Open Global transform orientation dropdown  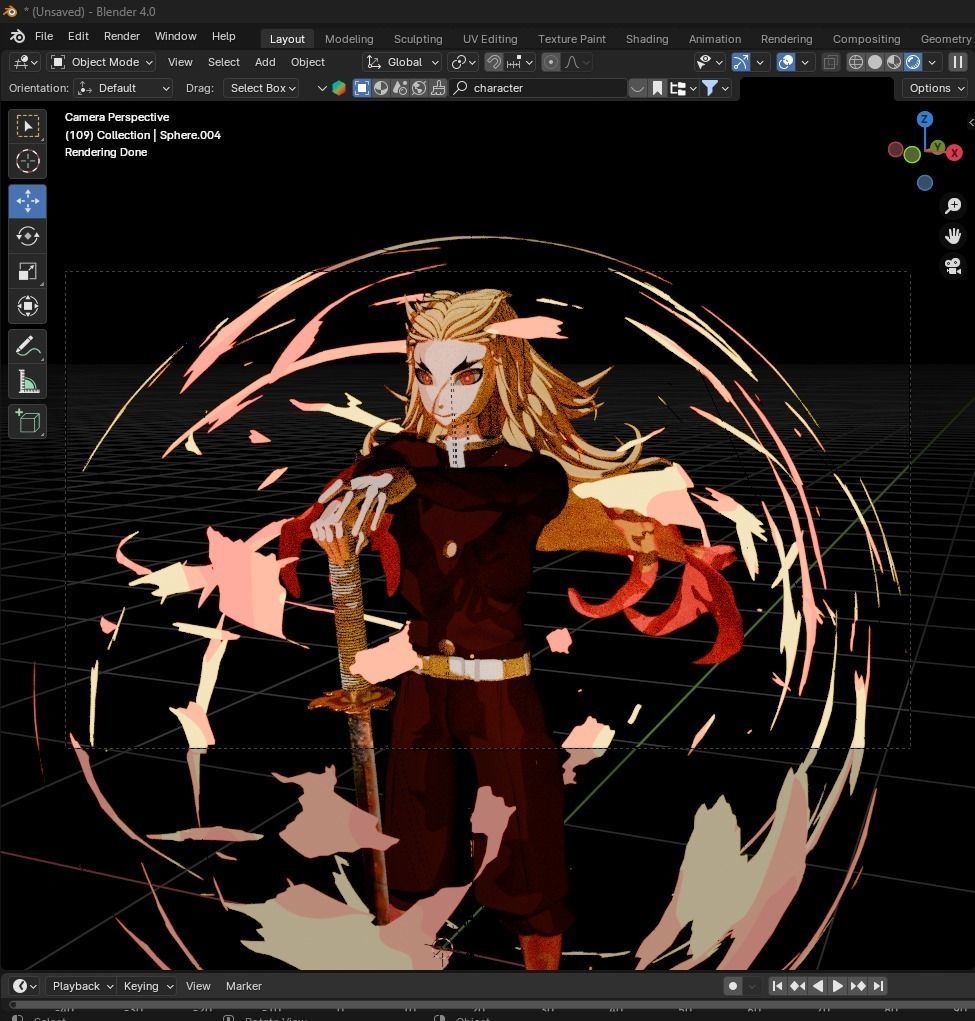(401, 63)
